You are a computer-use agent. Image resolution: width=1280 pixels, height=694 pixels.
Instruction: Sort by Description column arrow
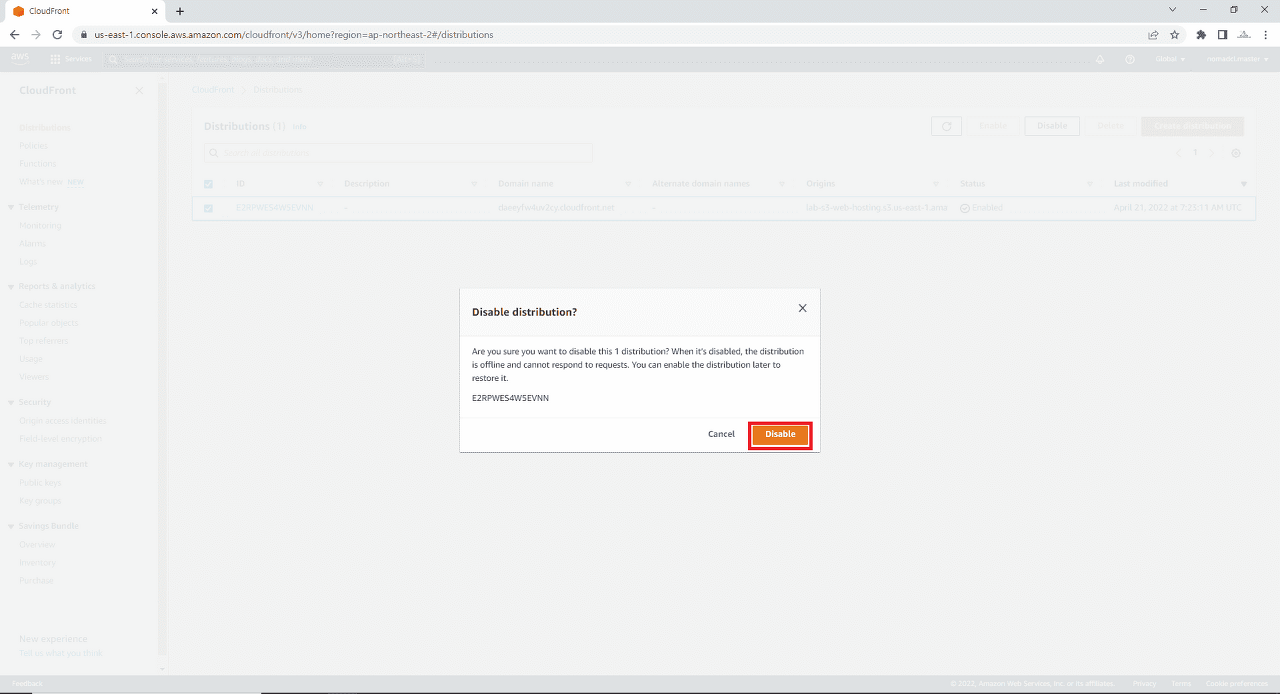tap(474, 184)
